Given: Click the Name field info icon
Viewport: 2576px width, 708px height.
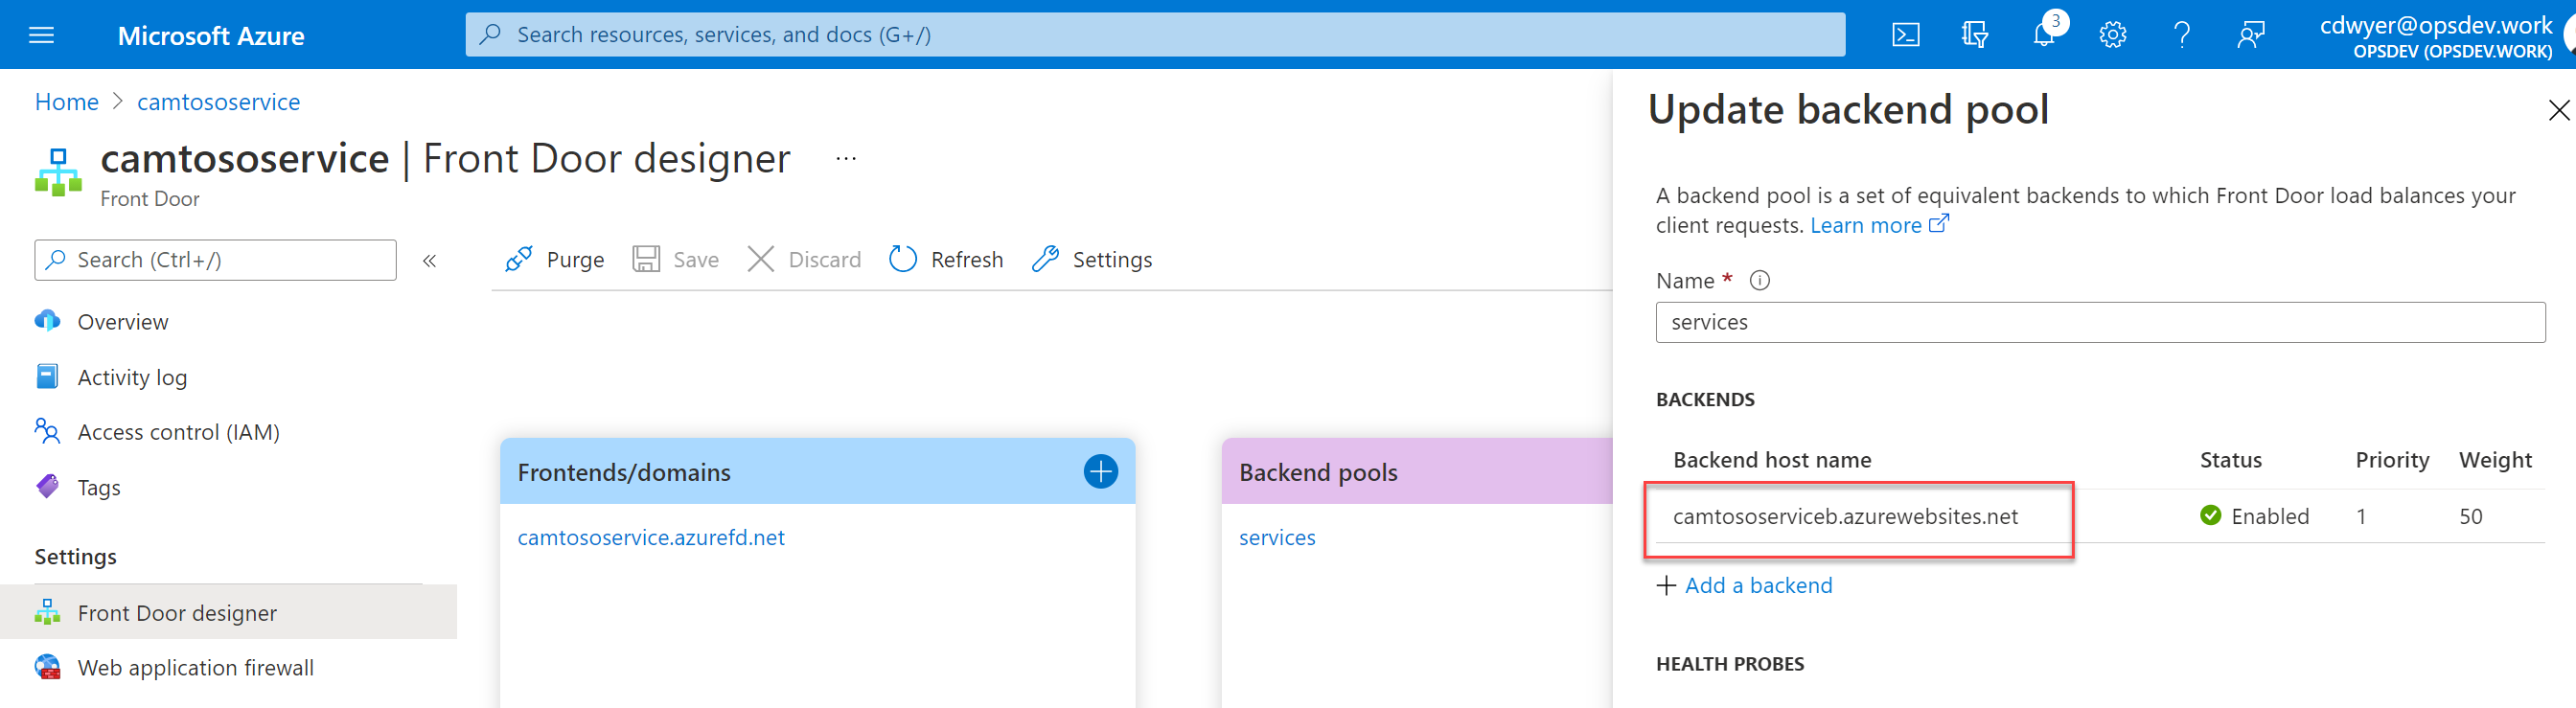Looking at the screenshot, I should click(x=1759, y=281).
